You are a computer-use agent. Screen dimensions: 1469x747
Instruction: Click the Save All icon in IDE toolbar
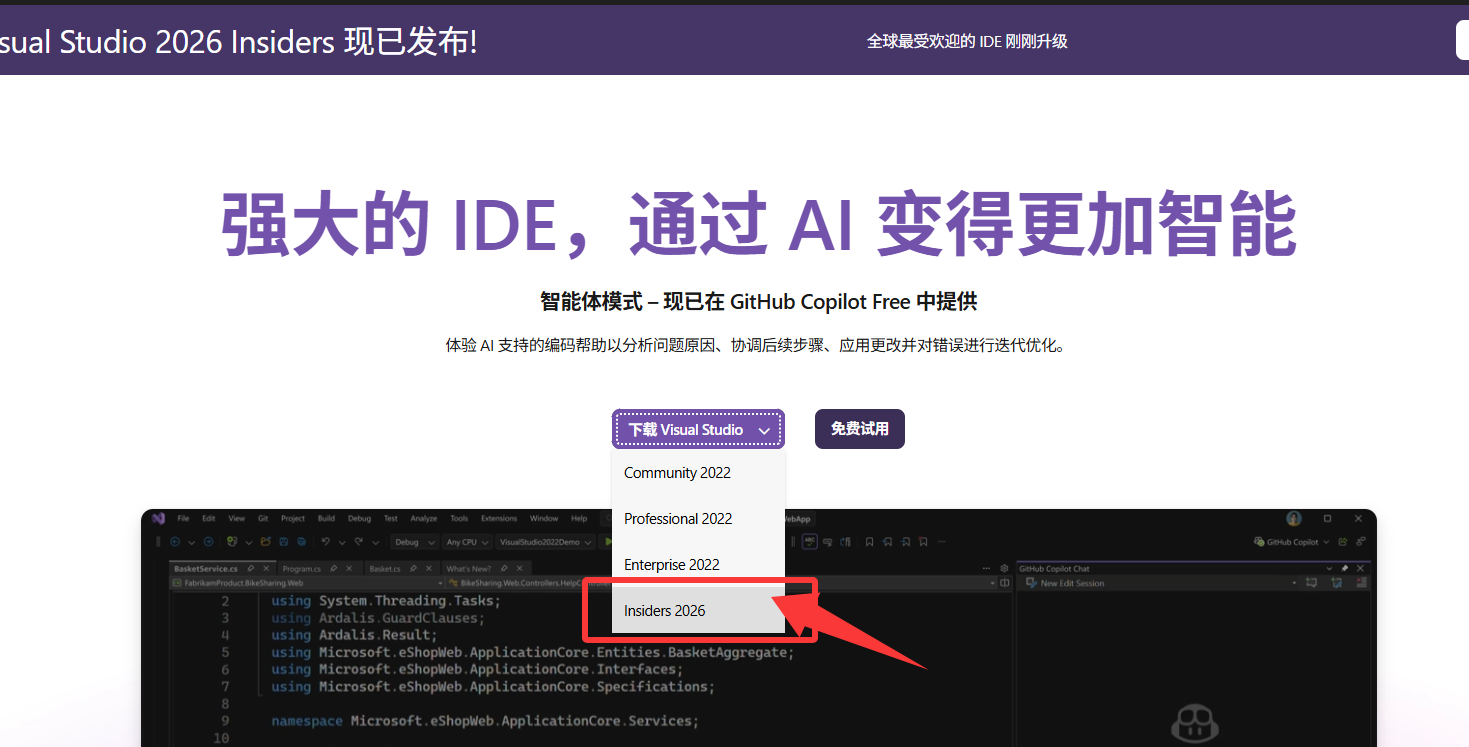(300, 542)
